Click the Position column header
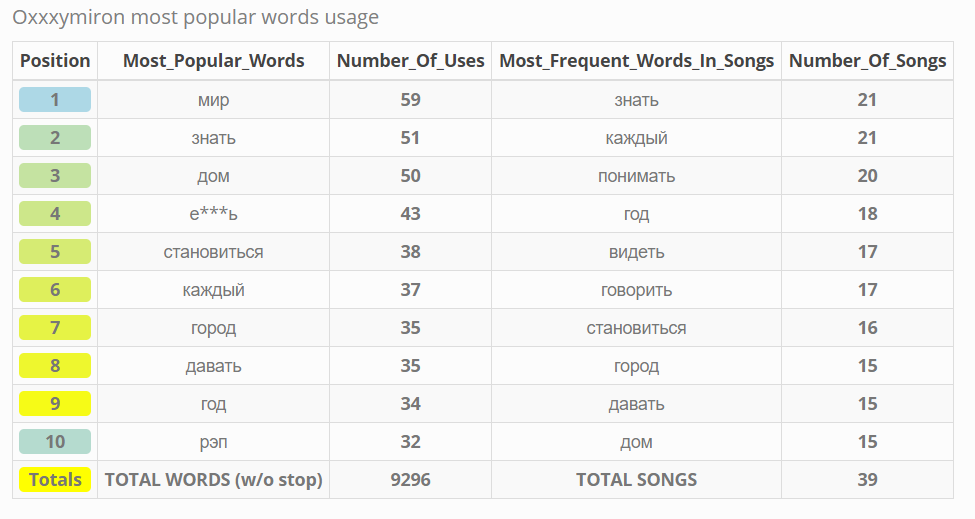975x519 pixels. coord(55,61)
